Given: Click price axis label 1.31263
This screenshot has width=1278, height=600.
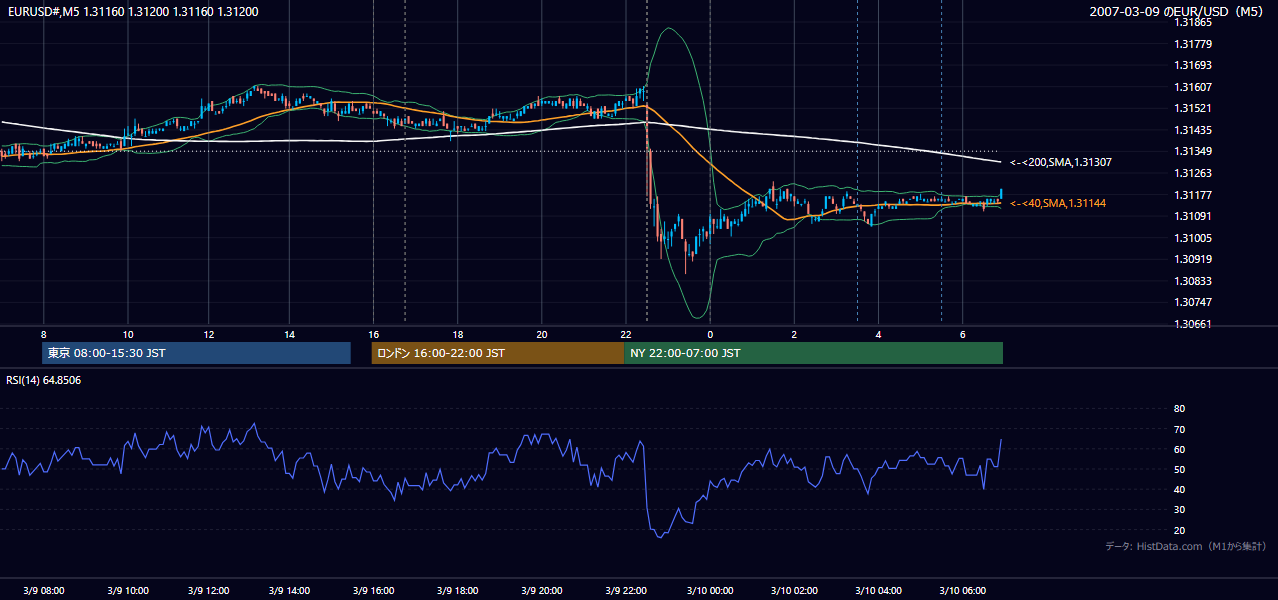Looking at the screenshot, I should [1192, 173].
